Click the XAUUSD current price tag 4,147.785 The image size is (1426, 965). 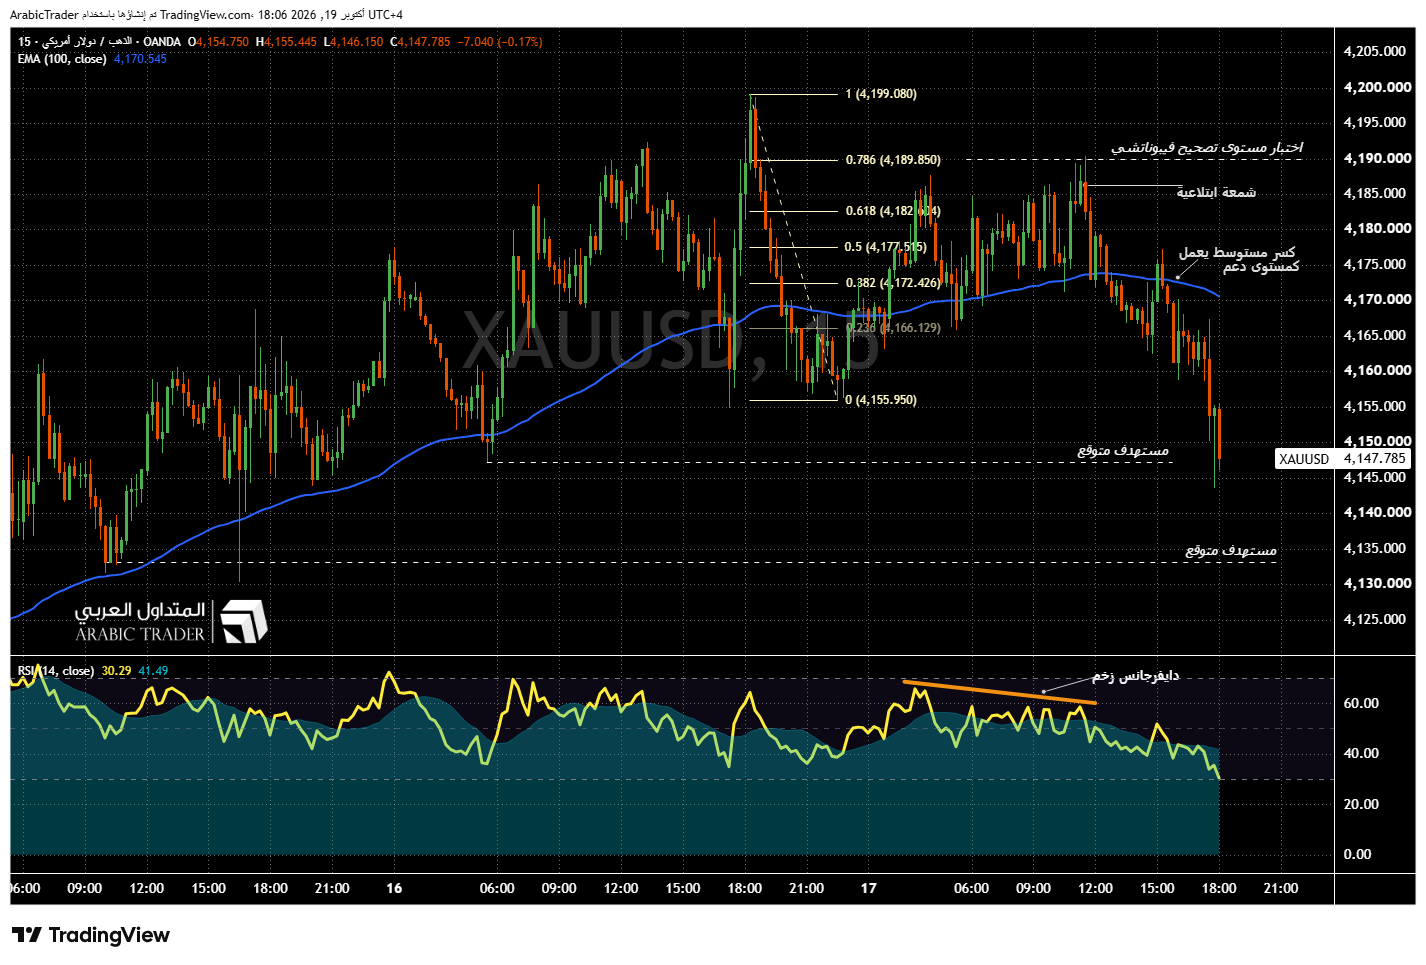[x=1343, y=459]
